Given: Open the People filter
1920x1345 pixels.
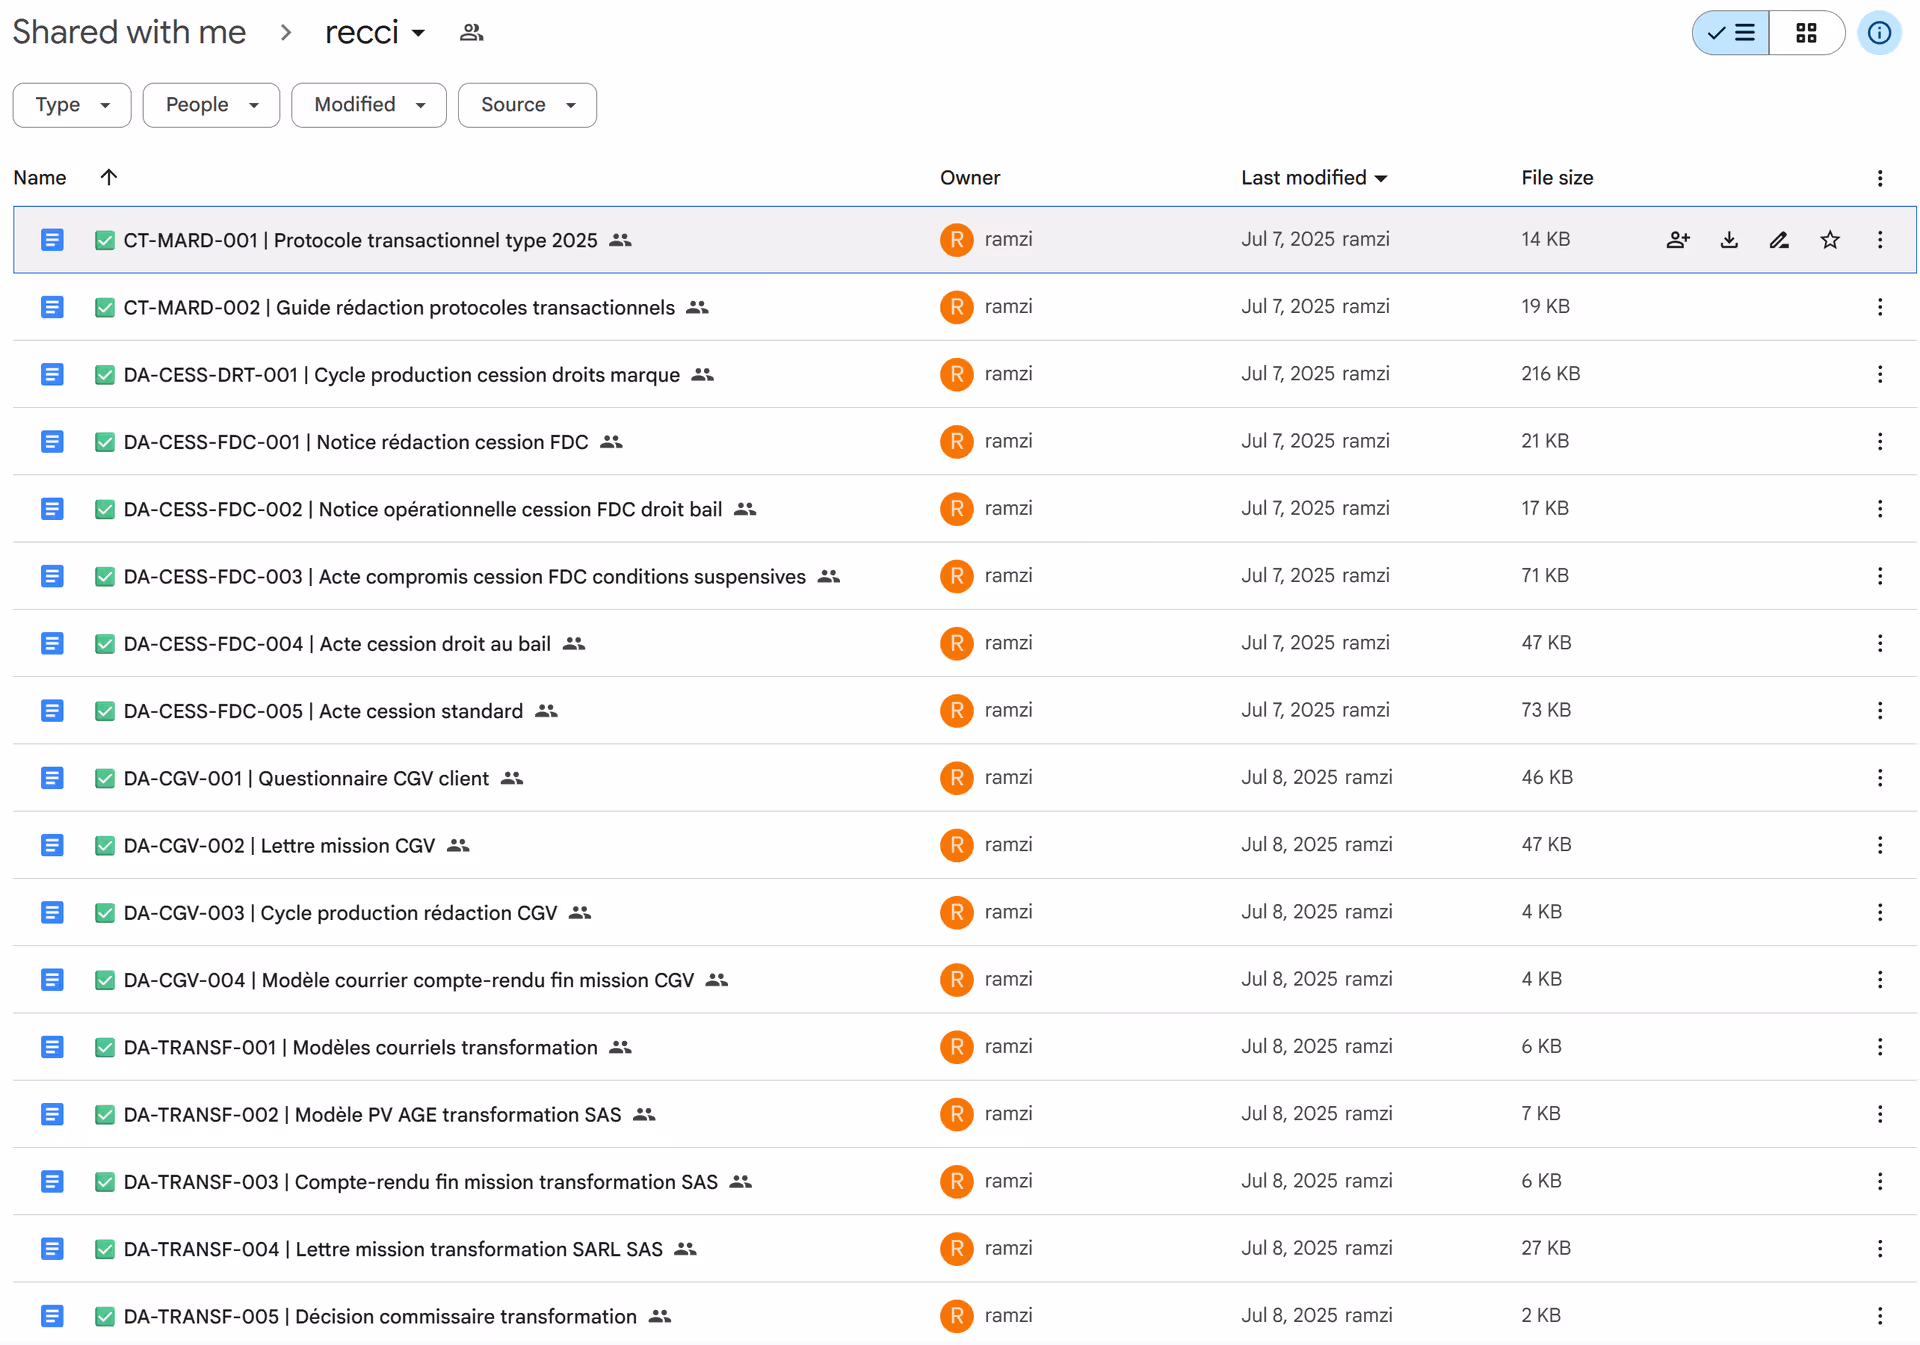Looking at the screenshot, I should (x=210, y=104).
